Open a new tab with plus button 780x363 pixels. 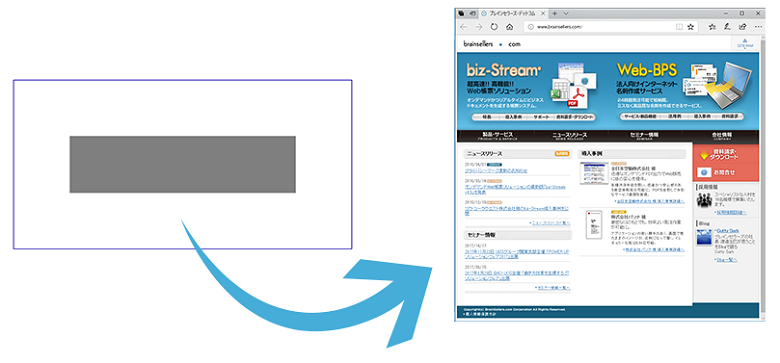pyautogui.click(x=555, y=13)
